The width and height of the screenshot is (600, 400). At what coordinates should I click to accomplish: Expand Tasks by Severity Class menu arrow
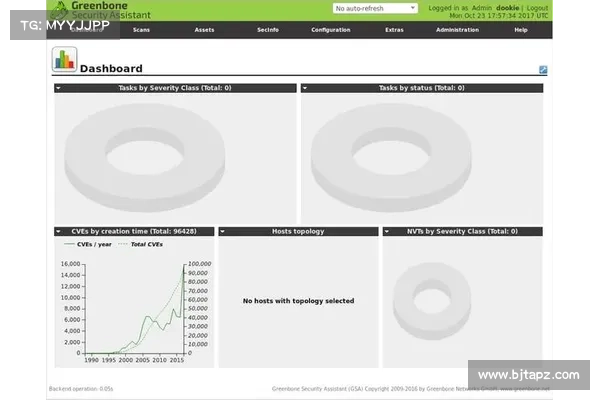tap(58, 88)
